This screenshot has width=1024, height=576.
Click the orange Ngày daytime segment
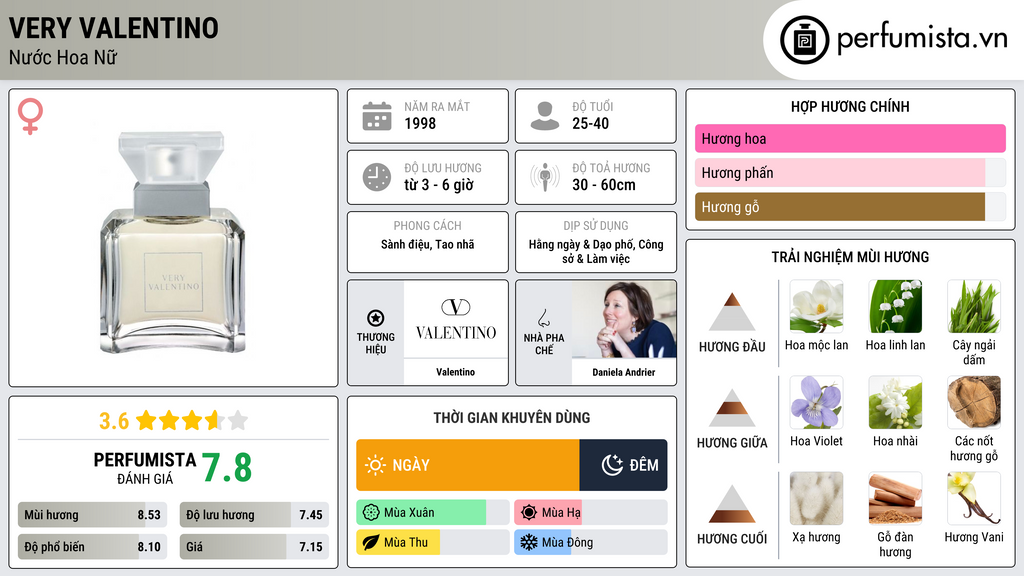click(x=468, y=465)
